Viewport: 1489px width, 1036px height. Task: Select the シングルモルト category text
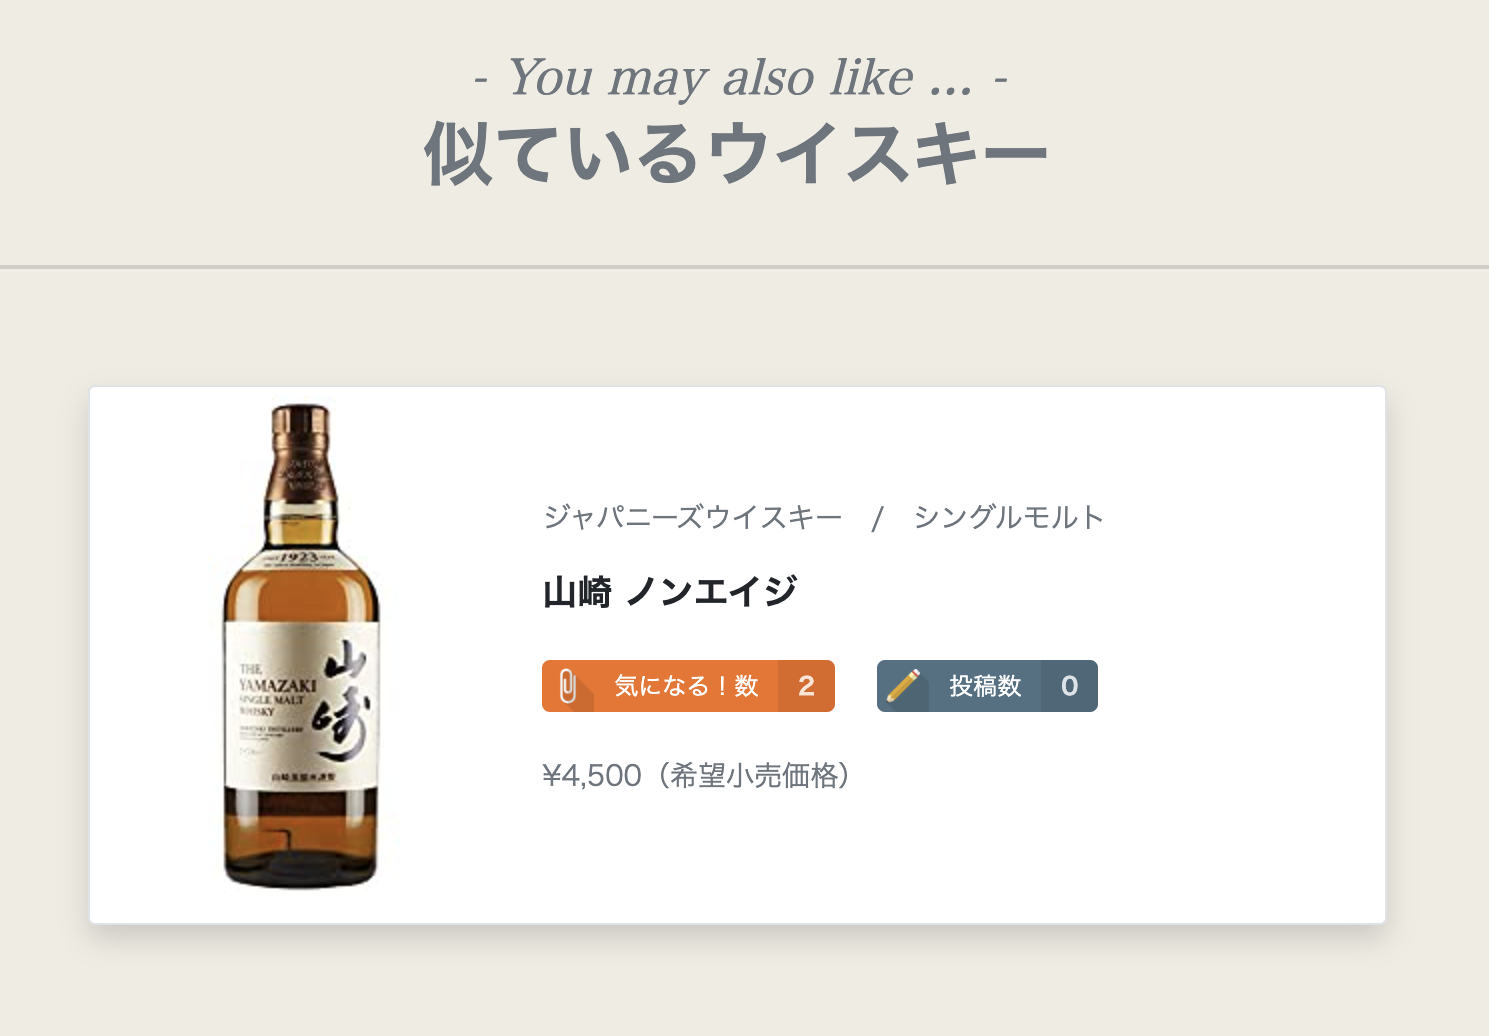pos(1008,517)
